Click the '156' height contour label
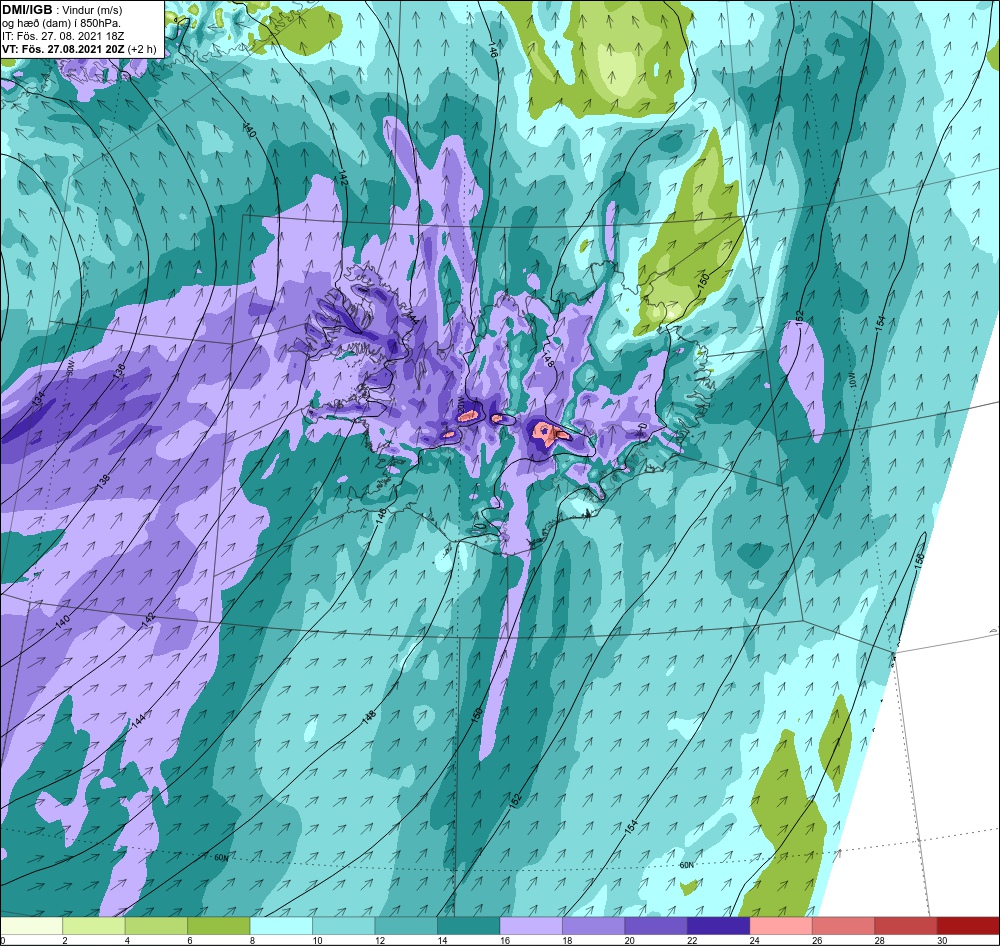The height and width of the screenshot is (946, 1000). tap(919, 559)
